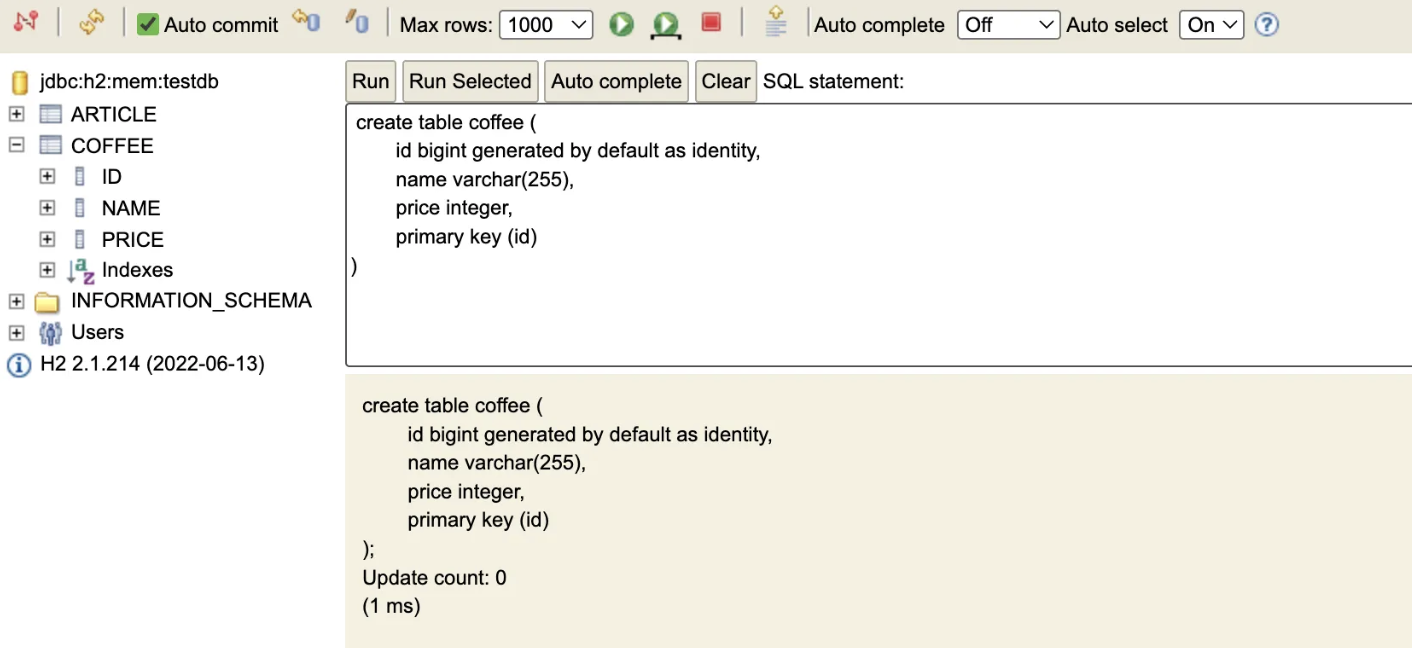The image size is (1412, 648).
Task: Click the Disconnect icon in toolbar
Action: pos(26,23)
